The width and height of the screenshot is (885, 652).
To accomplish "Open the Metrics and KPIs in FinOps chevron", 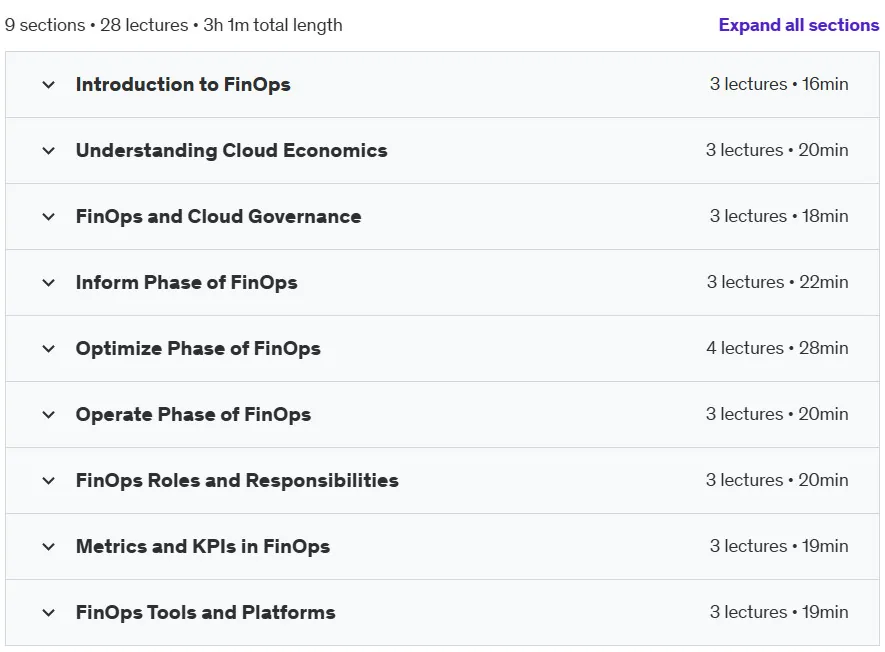I will (49, 548).
